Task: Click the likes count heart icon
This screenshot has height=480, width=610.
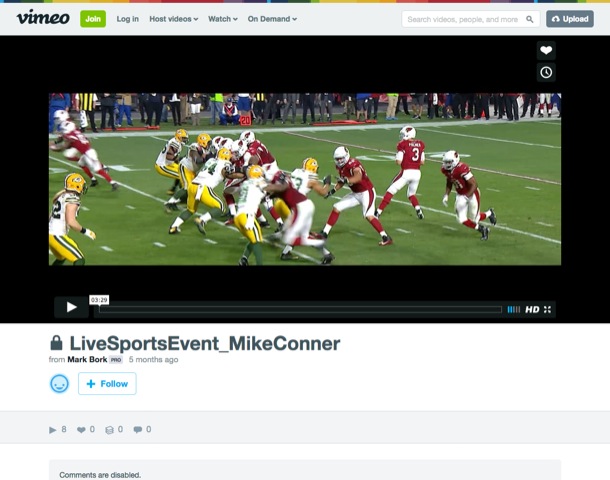Action: 81,430
